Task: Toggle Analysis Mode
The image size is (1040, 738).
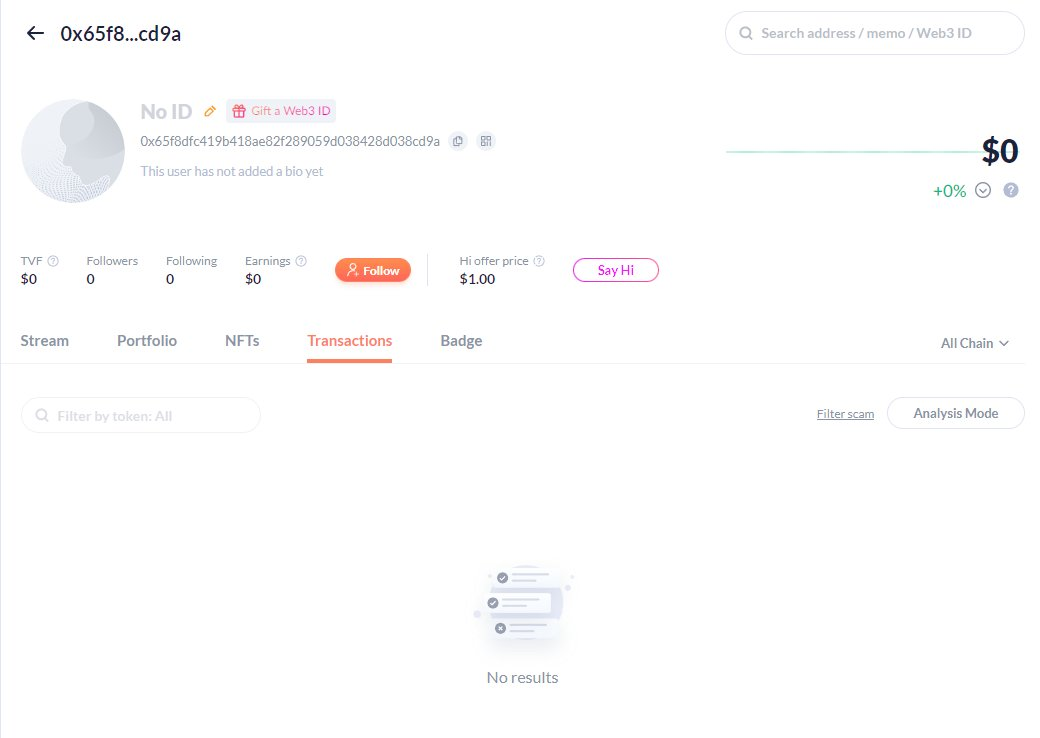Action: click(x=955, y=413)
